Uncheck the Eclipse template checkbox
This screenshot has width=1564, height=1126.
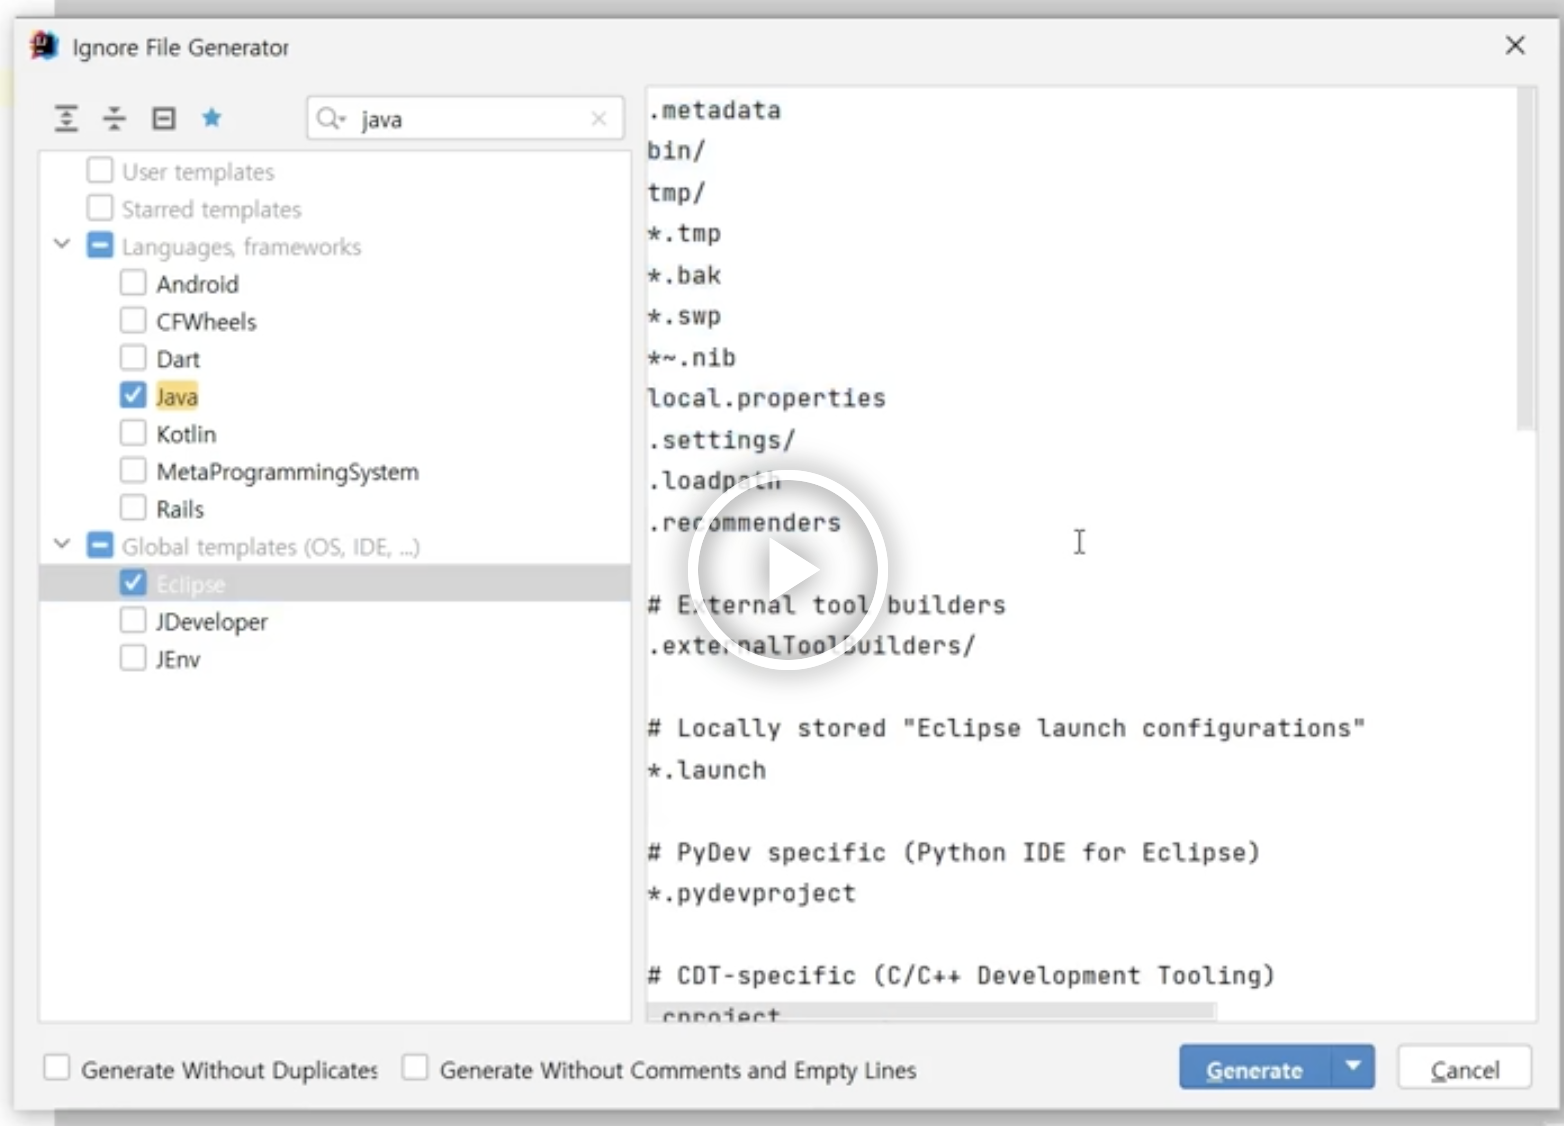click(133, 583)
